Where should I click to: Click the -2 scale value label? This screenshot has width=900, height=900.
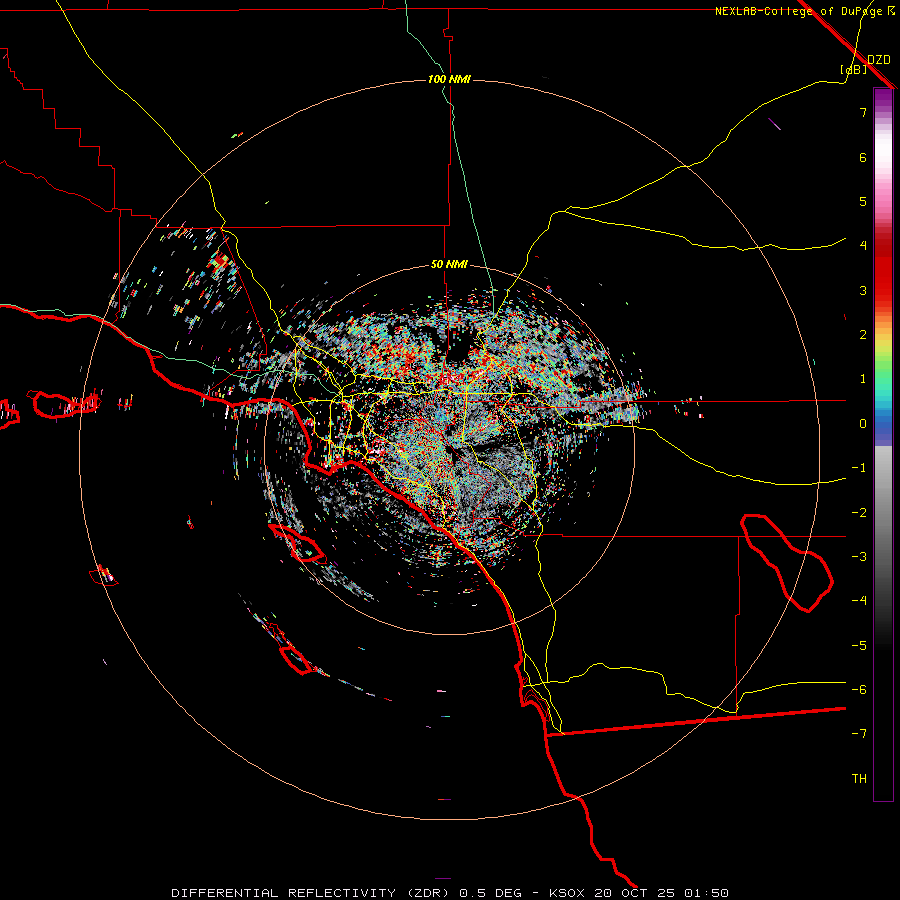(x=859, y=512)
